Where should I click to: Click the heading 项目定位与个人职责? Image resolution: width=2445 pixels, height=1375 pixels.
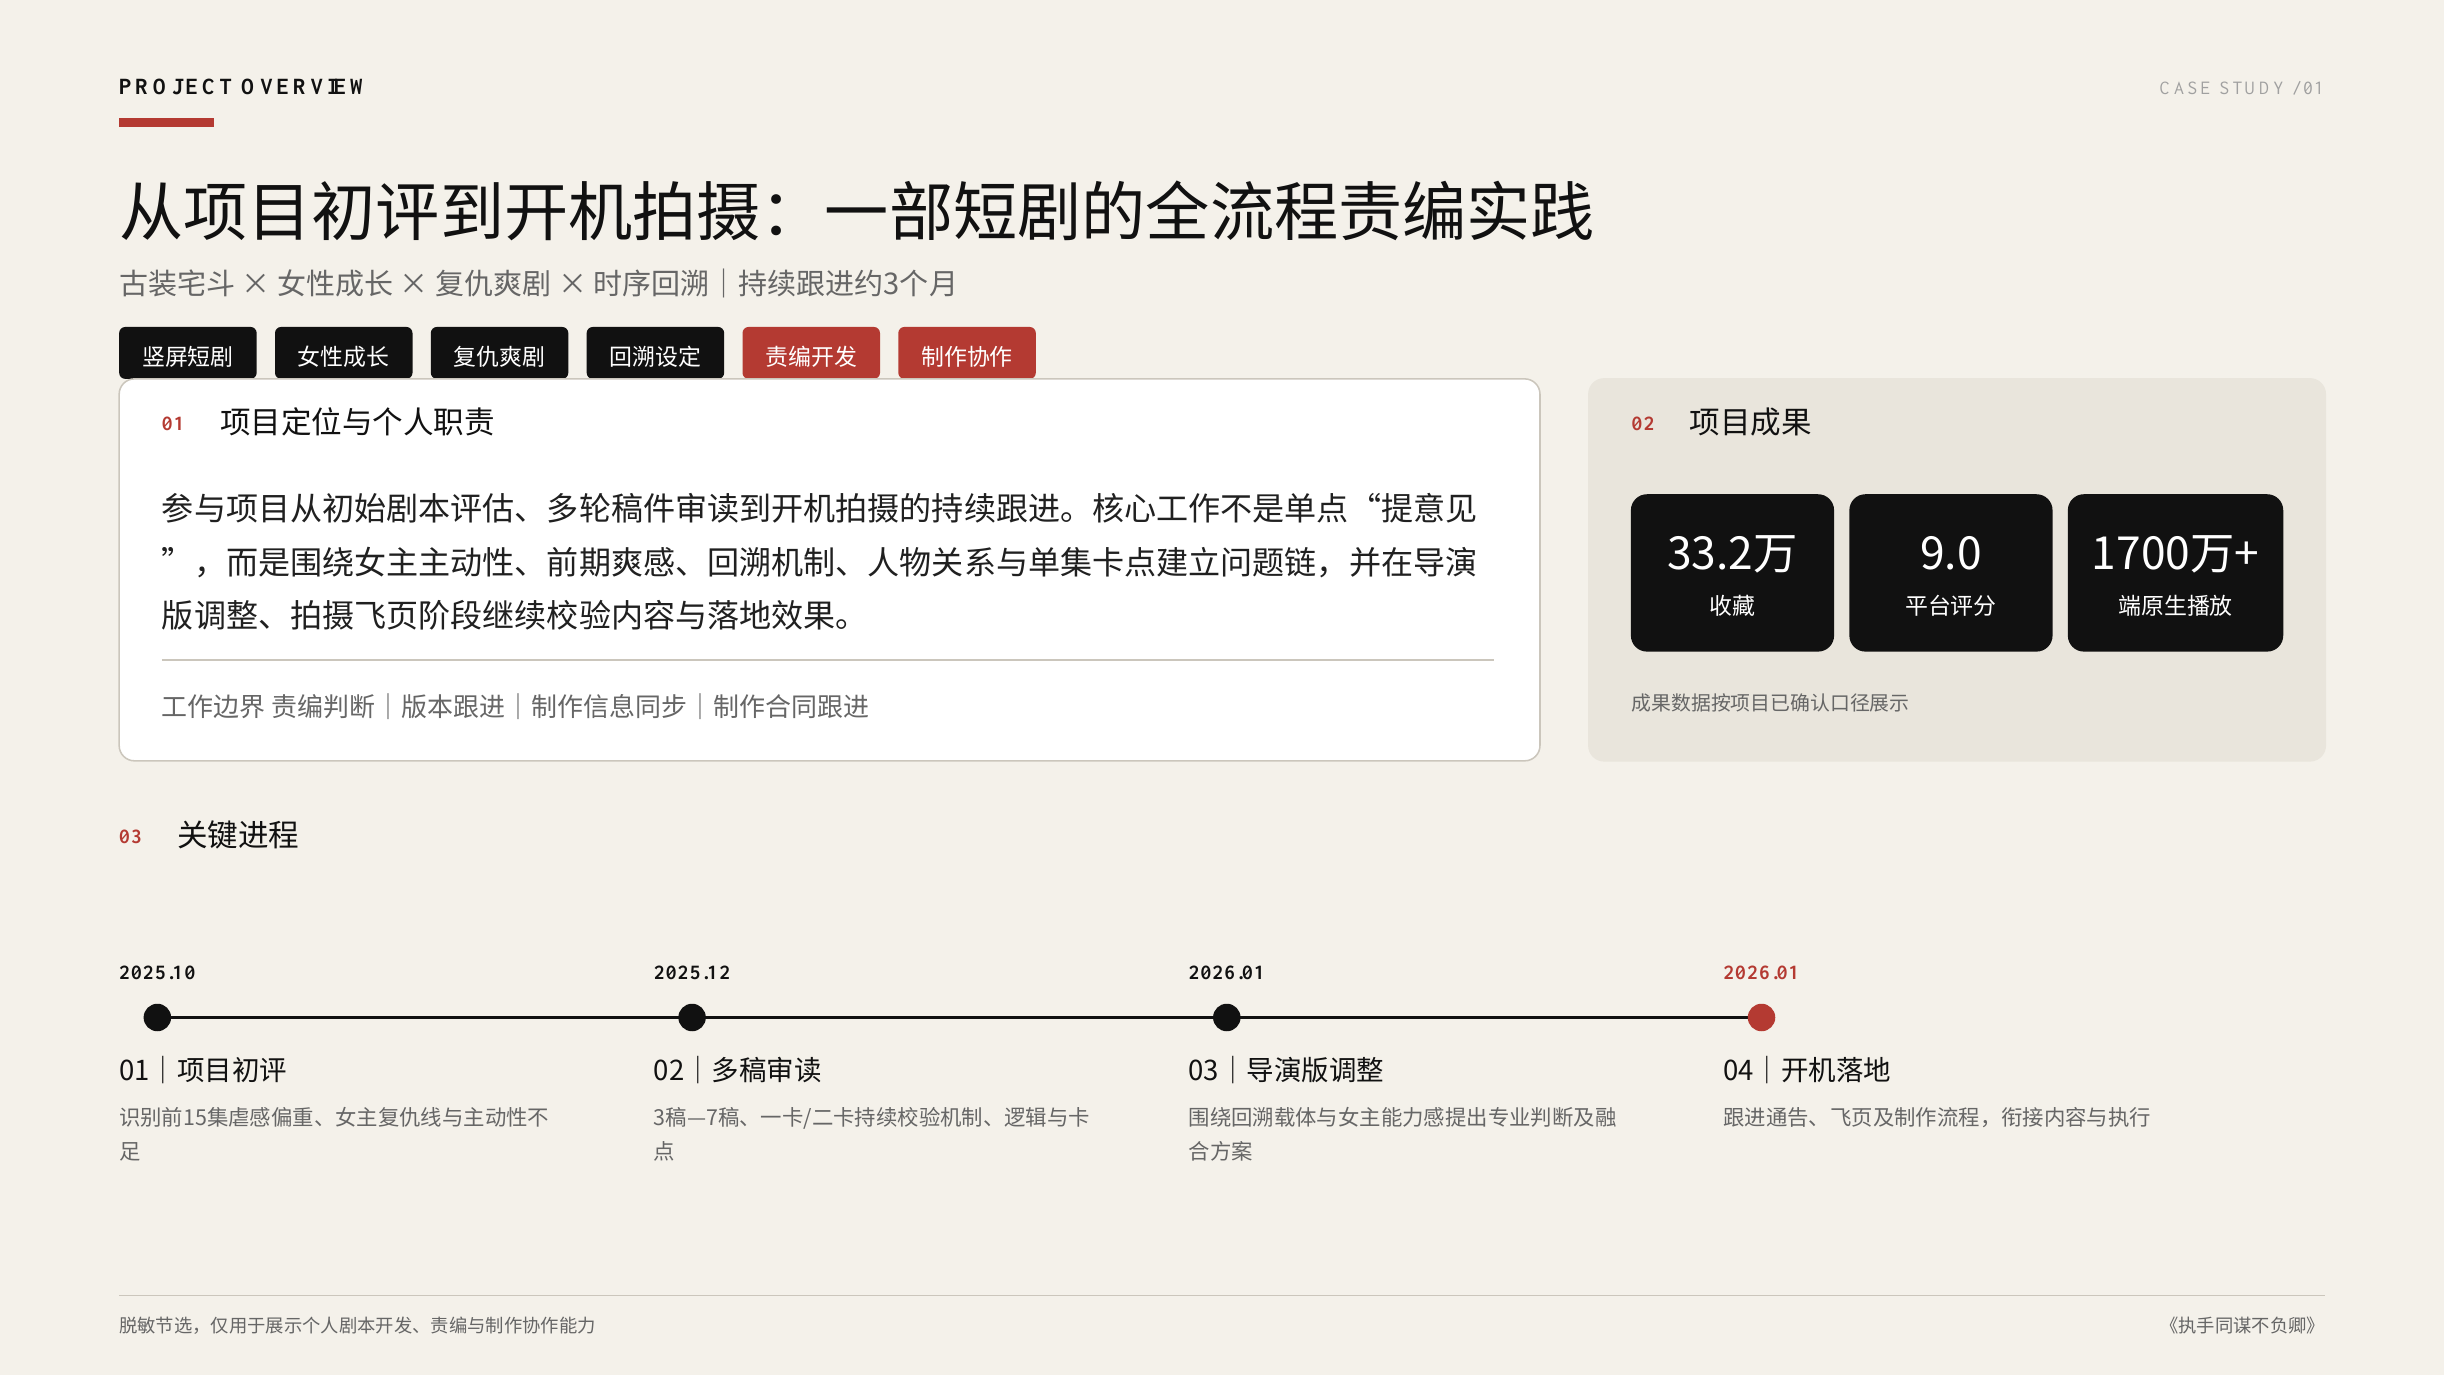point(357,422)
